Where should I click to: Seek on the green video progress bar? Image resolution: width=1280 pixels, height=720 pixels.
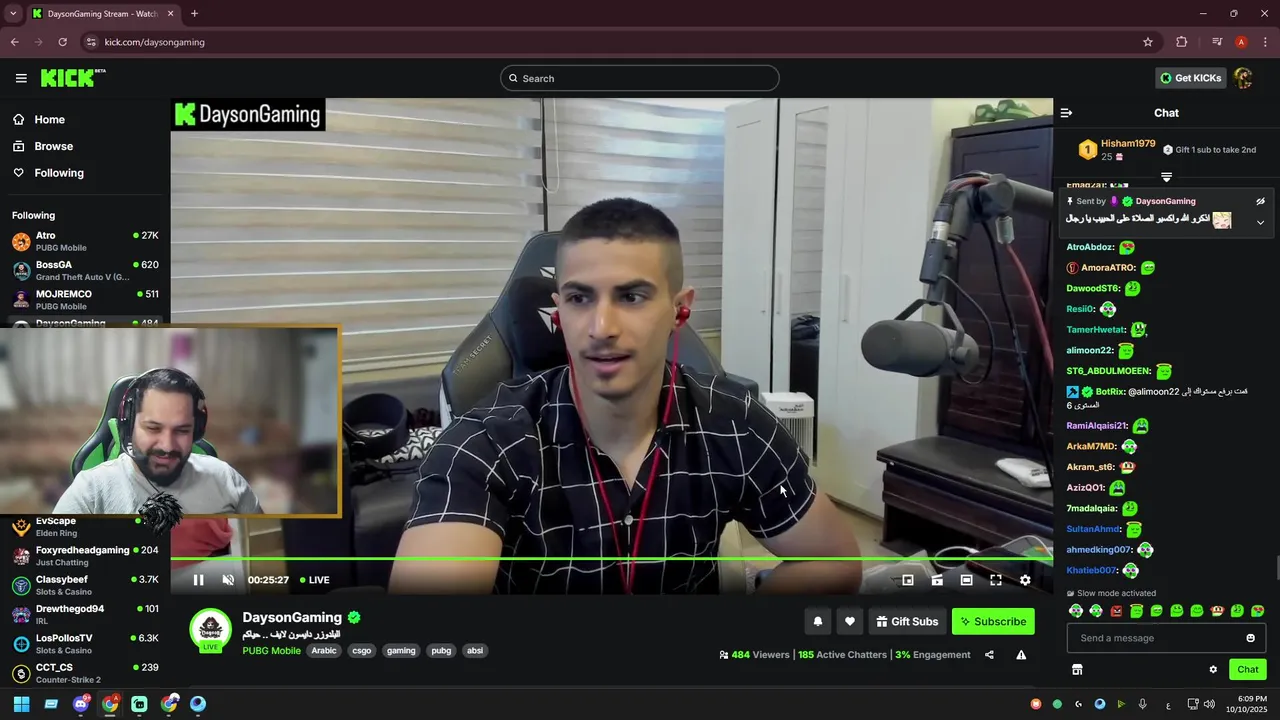pyautogui.click(x=612, y=559)
